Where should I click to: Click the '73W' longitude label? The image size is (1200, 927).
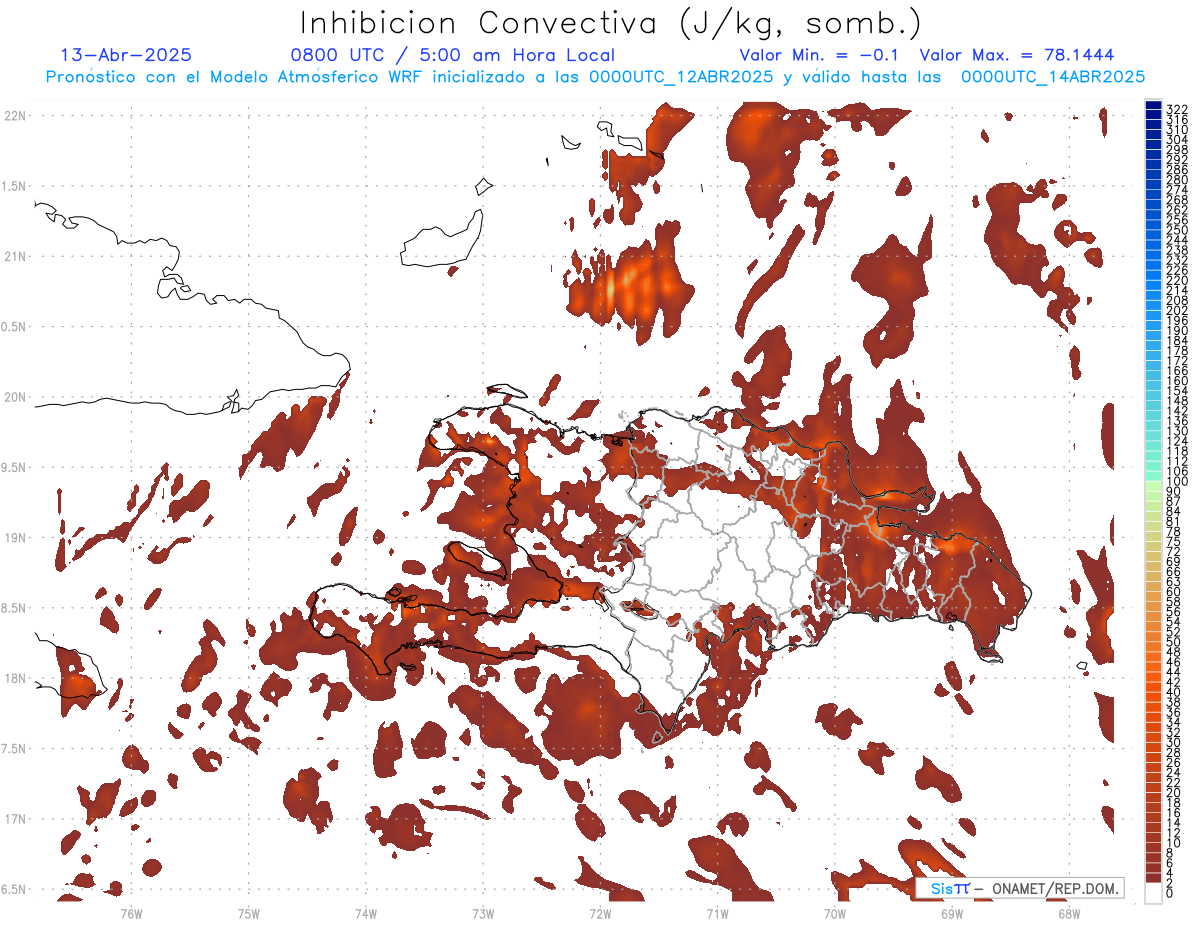[x=483, y=913]
